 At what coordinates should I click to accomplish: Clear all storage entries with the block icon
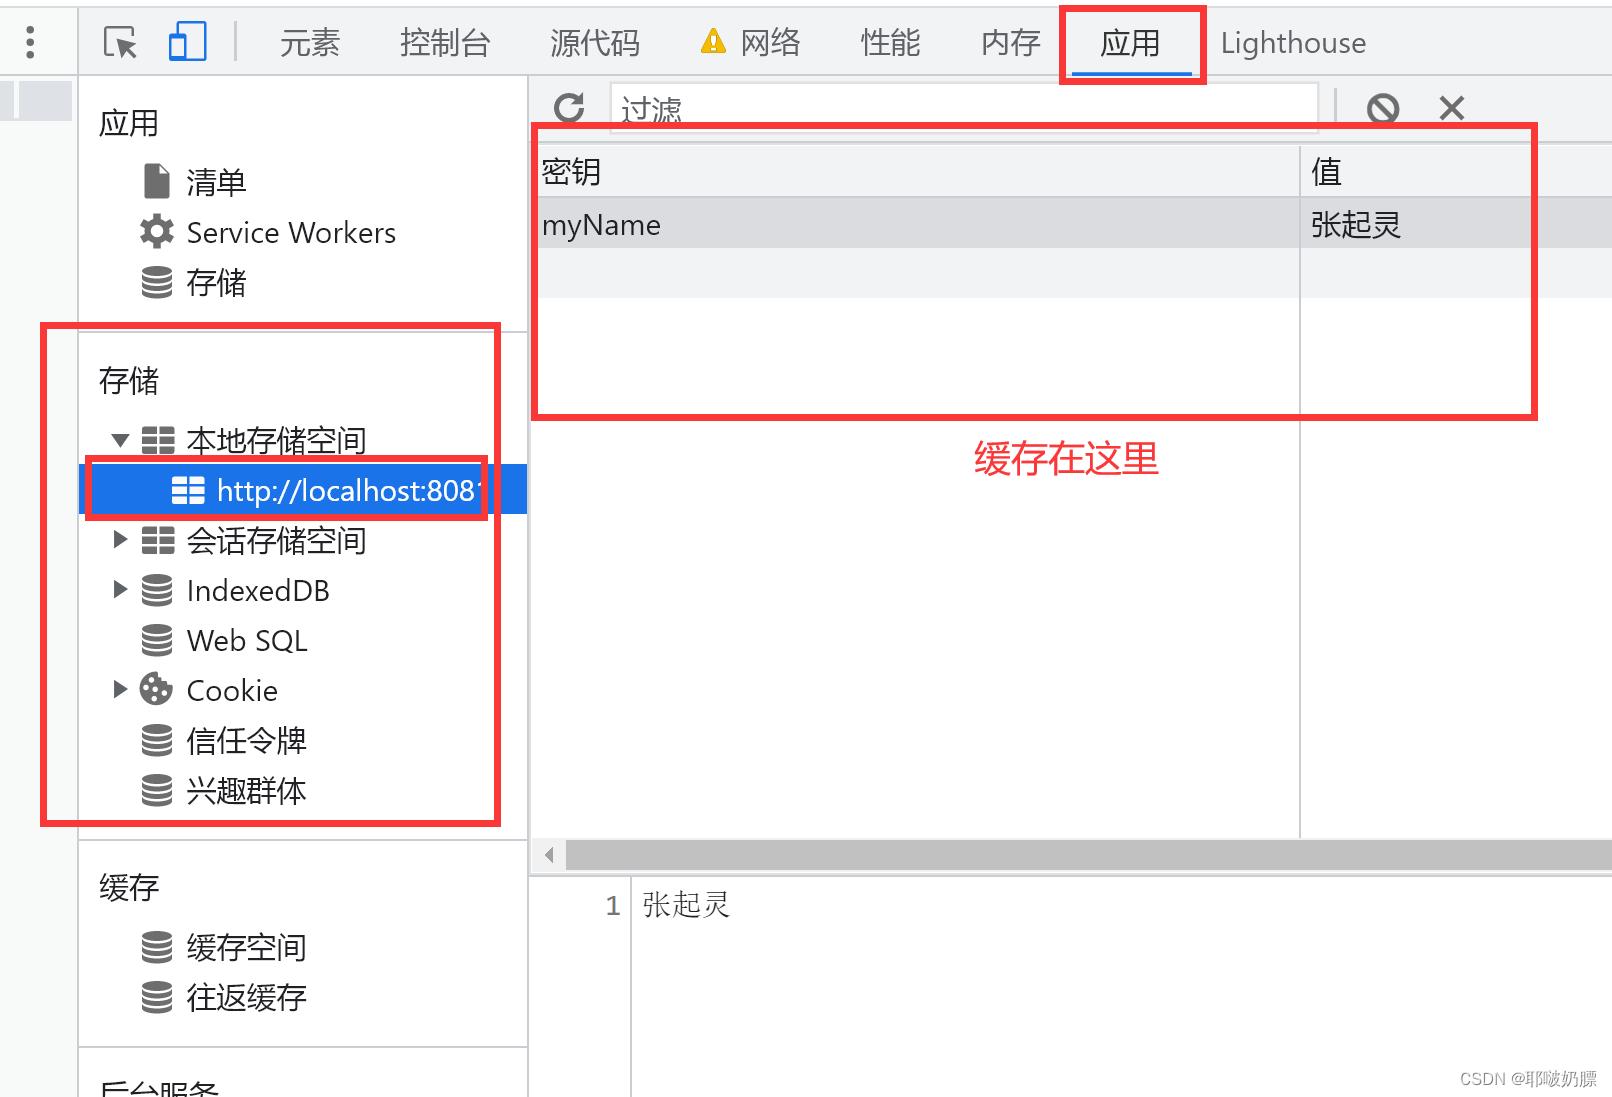coord(1383,107)
